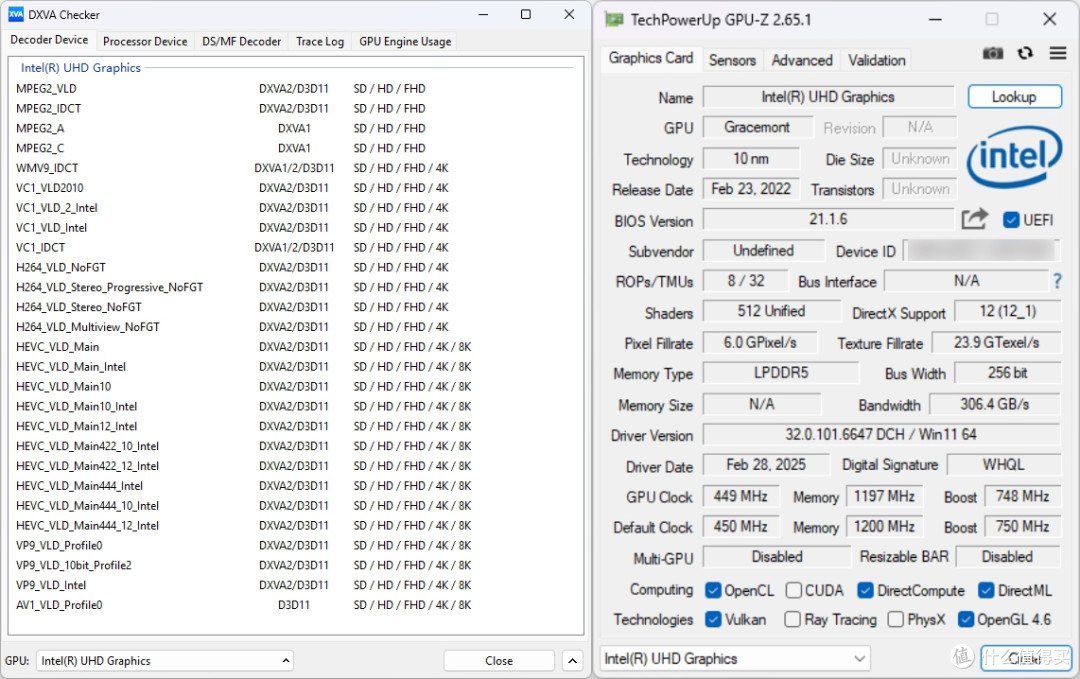Click the BIOS Version field 21.1.6

[x=828, y=219]
